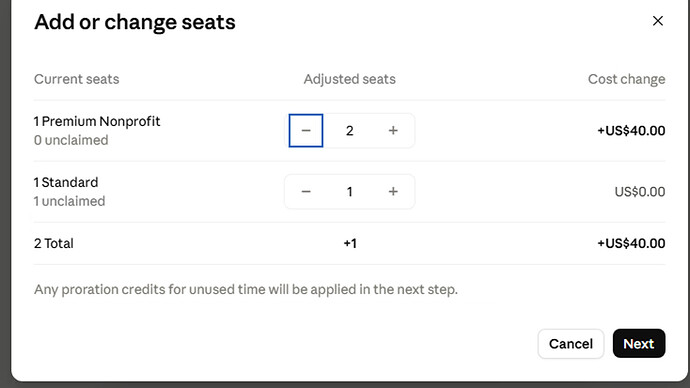Select the 1 Premium Nonprofit label
Screen dimensions: 690x388
pos(97,121)
